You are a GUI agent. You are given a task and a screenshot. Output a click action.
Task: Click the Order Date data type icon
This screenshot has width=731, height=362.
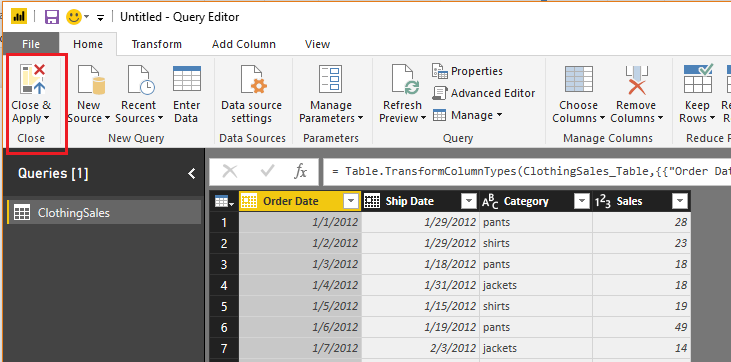[249, 202]
